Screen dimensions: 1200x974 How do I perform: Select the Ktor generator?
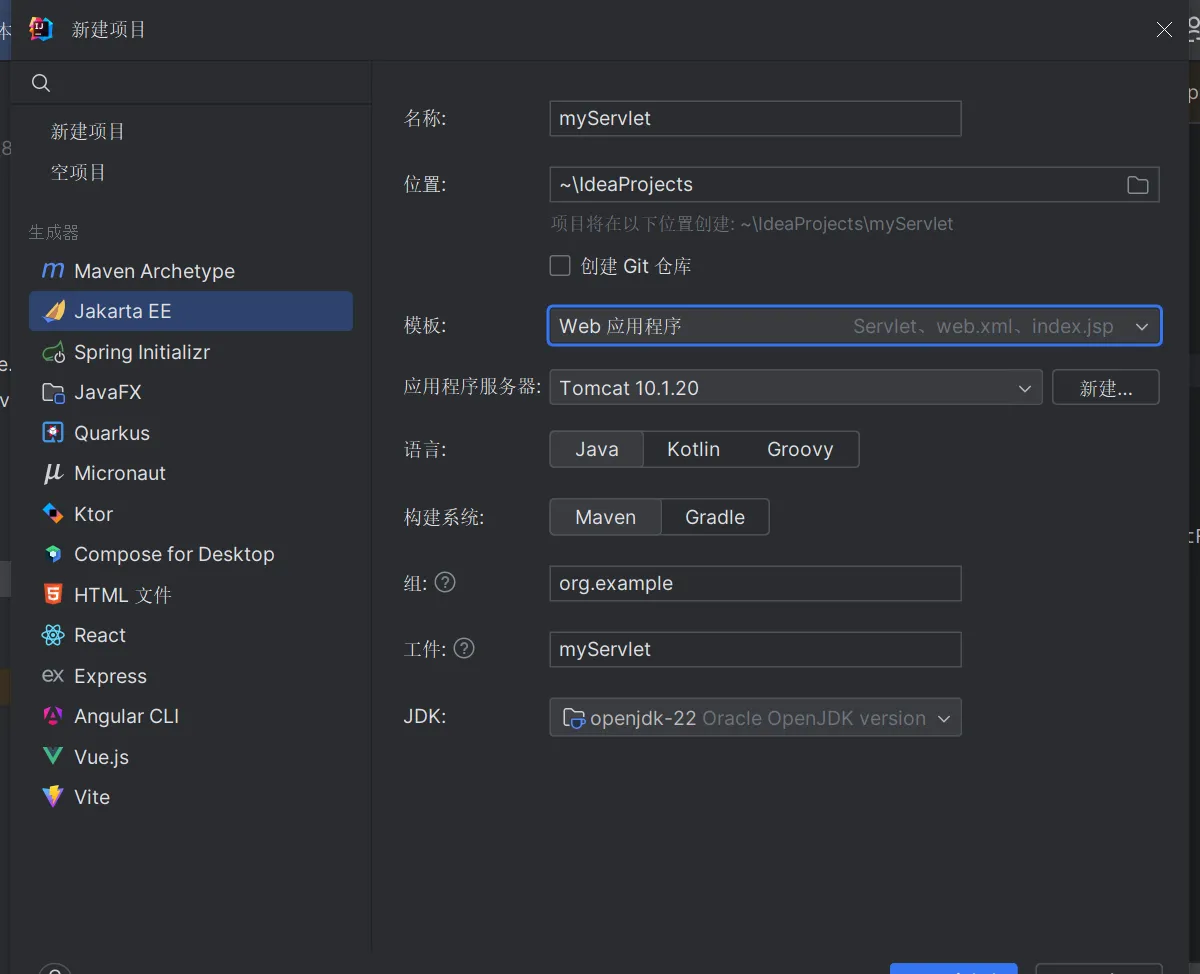(191, 514)
